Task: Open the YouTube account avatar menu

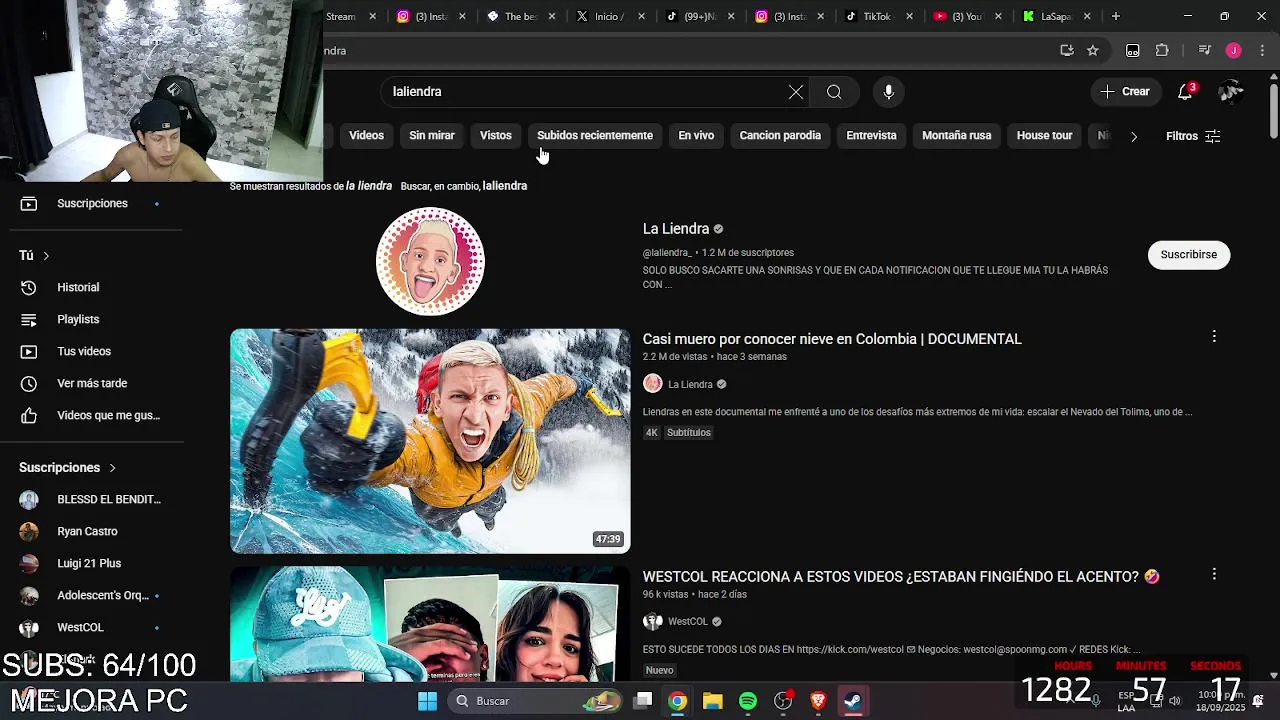Action: pyautogui.click(x=1231, y=92)
